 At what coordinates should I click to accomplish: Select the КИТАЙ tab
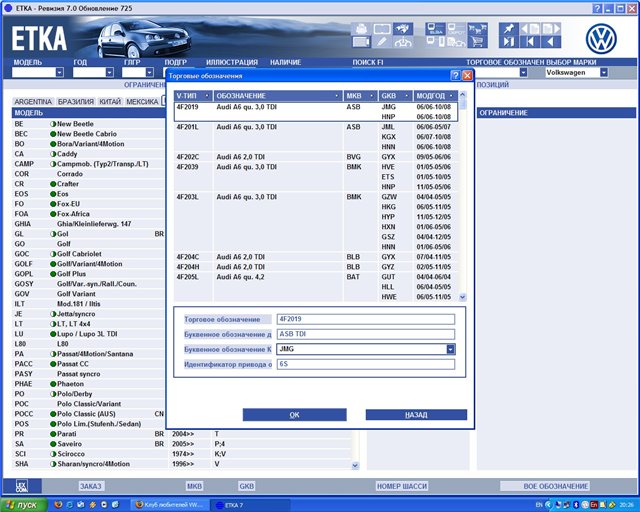[110, 102]
